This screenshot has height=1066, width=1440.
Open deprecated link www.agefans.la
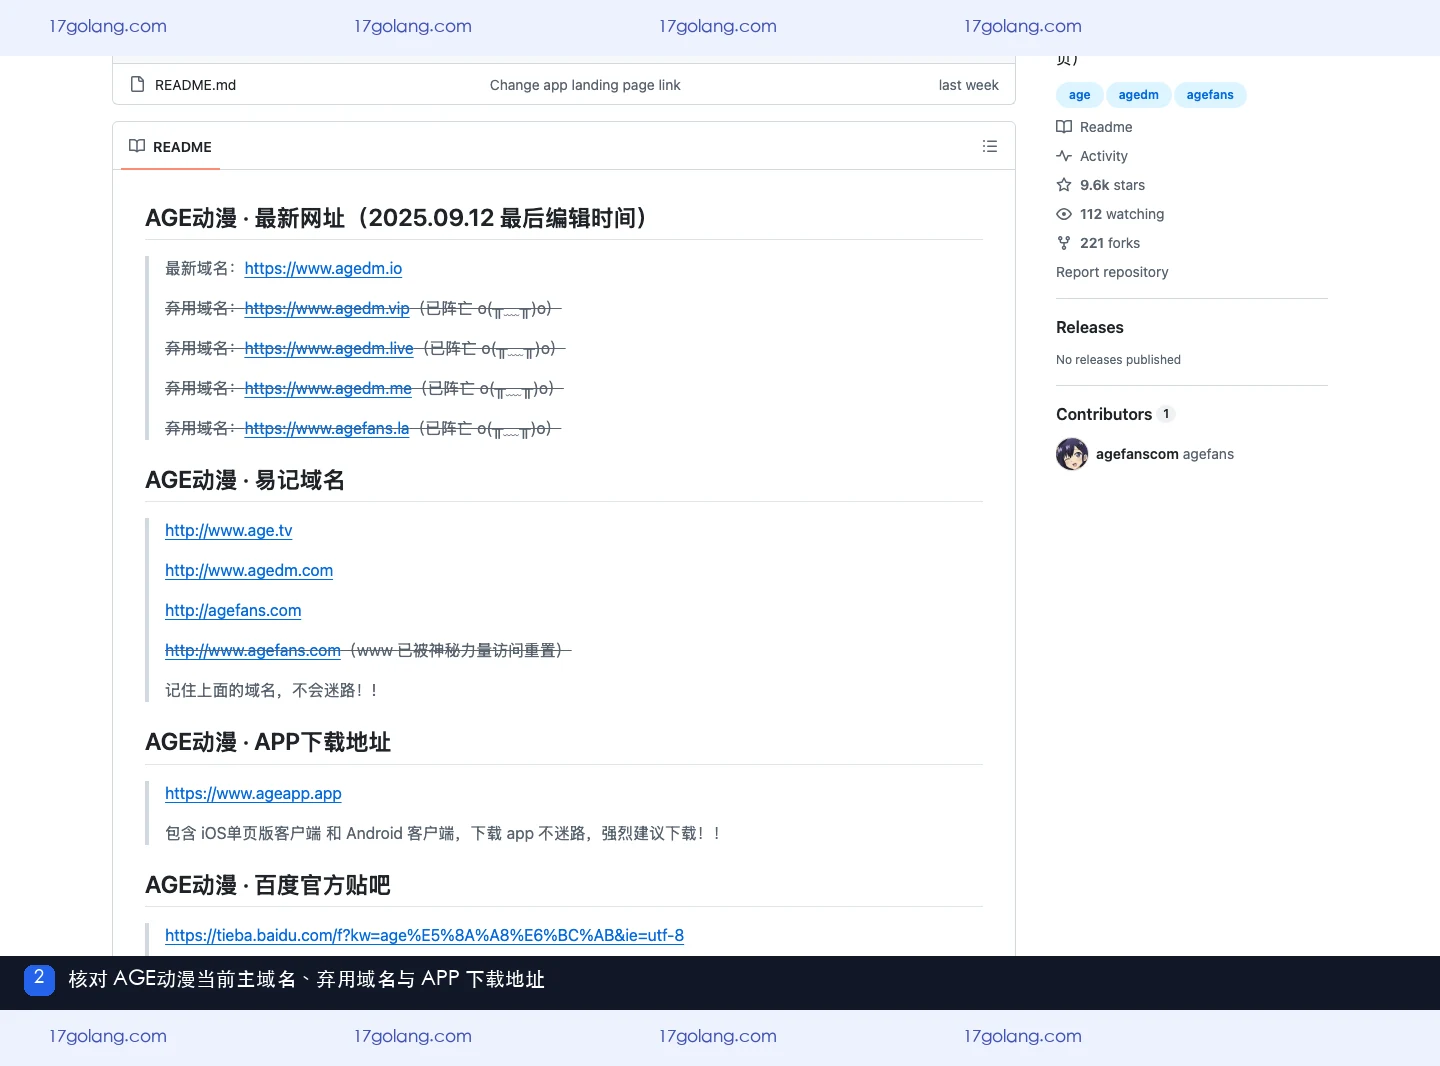pos(327,428)
